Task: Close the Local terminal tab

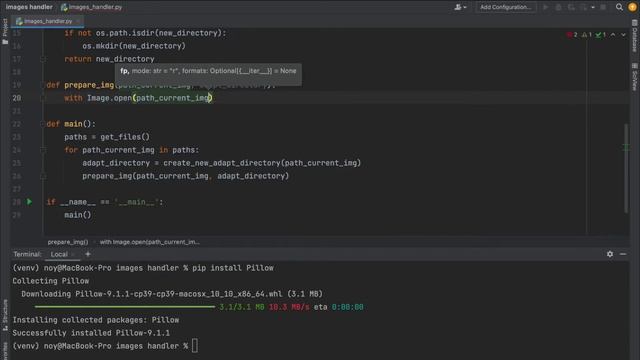Action: coord(73,254)
